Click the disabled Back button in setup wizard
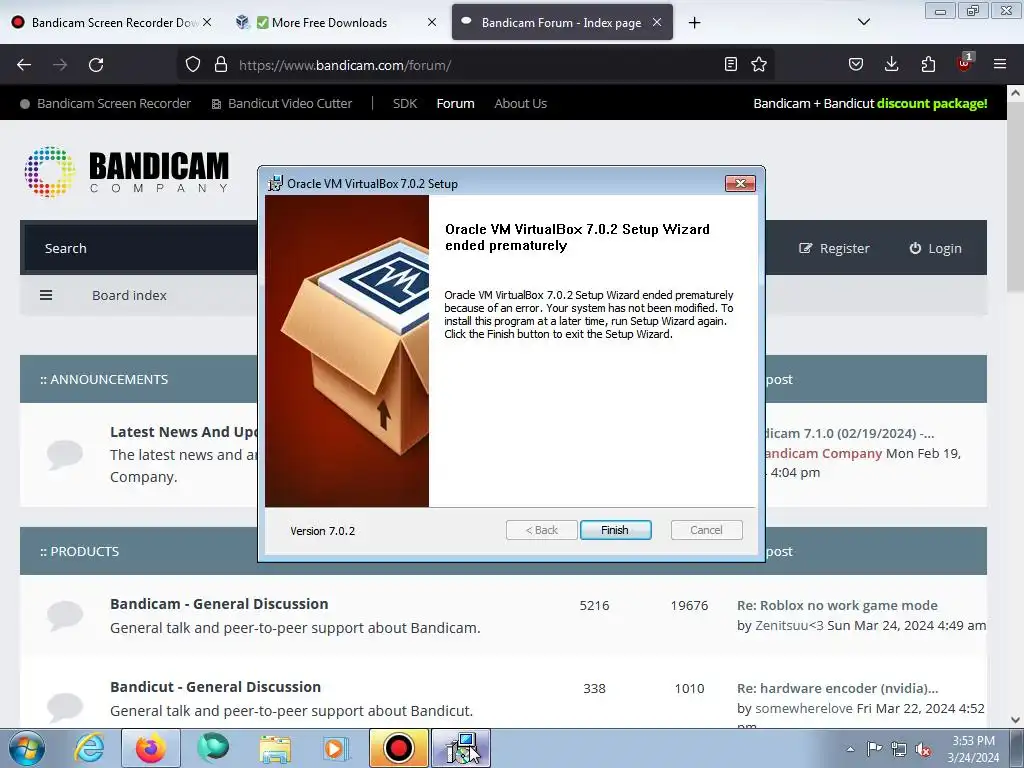This screenshot has height=768, width=1024. pyautogui.click(x=541, y=530)
